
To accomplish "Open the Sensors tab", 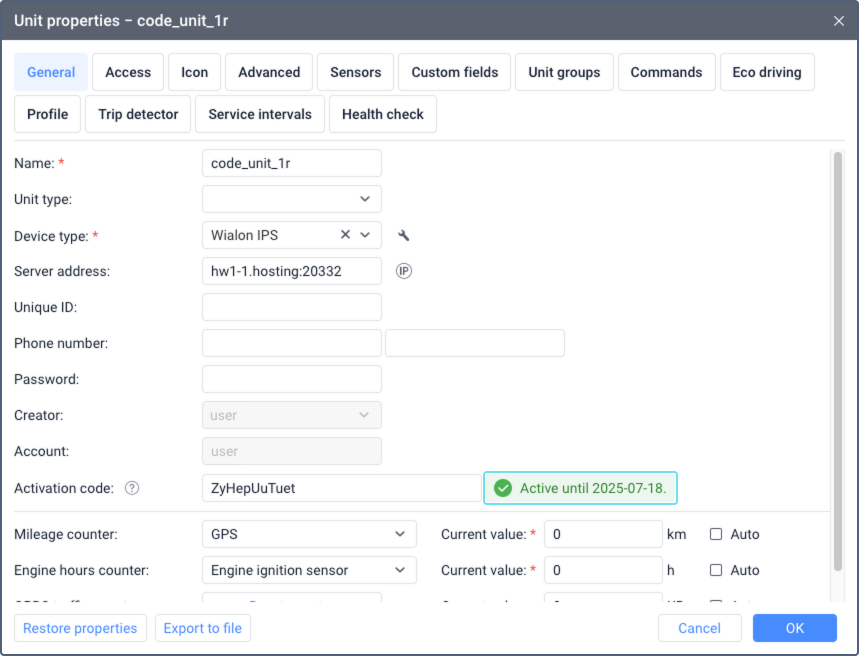I will point(356,72).
